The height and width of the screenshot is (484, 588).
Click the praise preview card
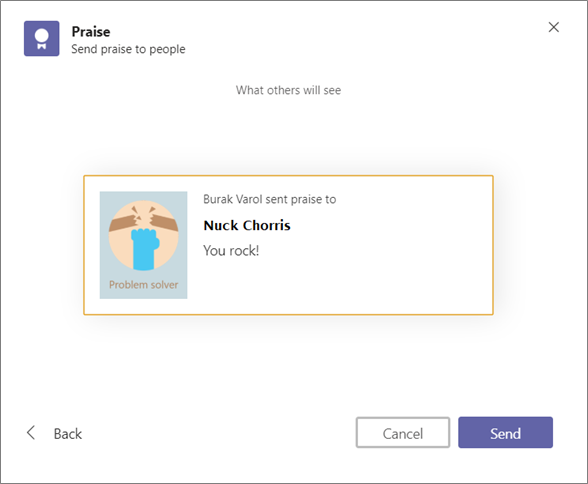pos(288,245)
